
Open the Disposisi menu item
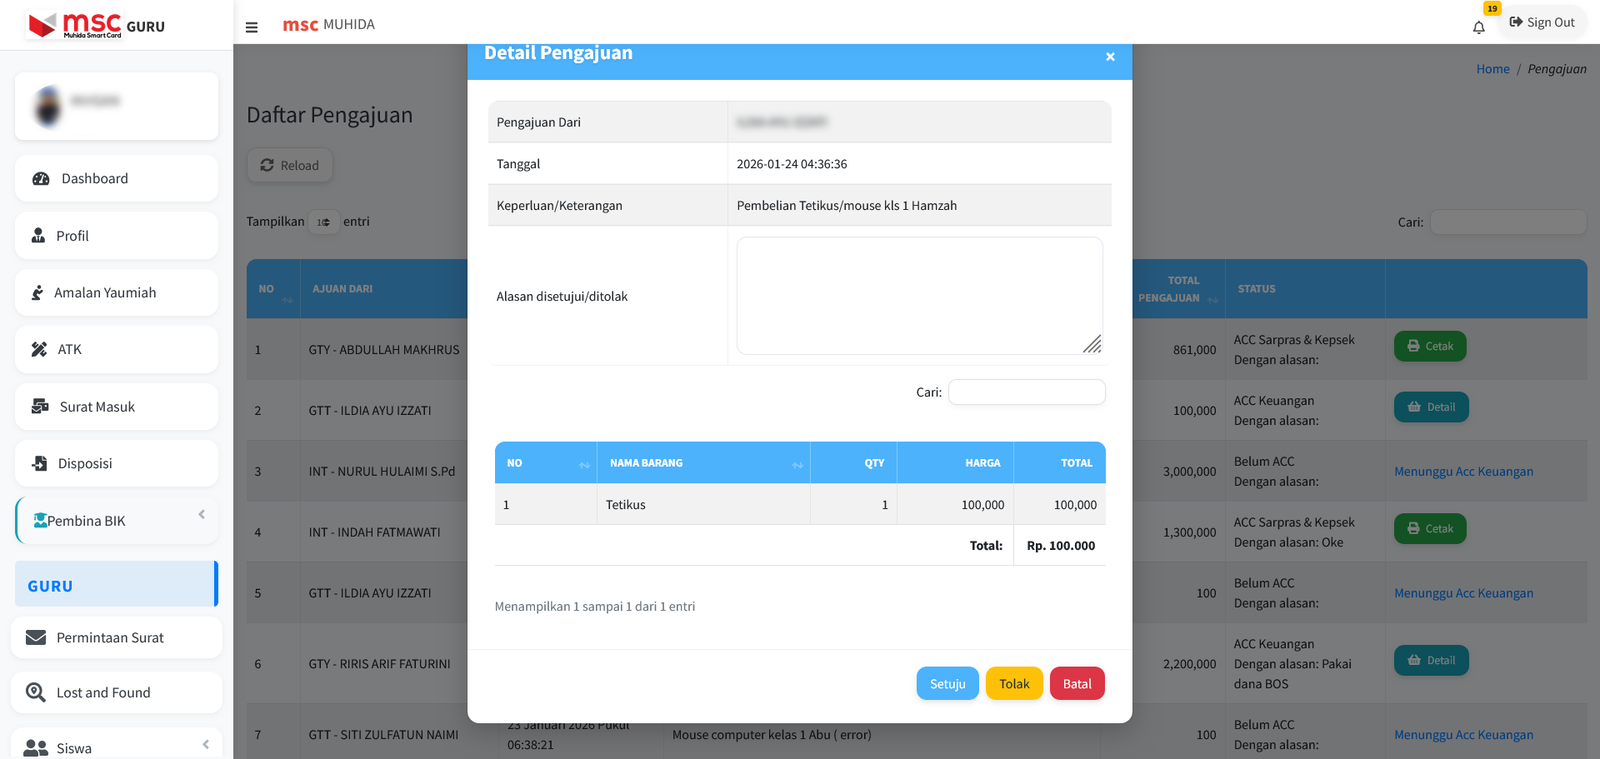point(117,463)
